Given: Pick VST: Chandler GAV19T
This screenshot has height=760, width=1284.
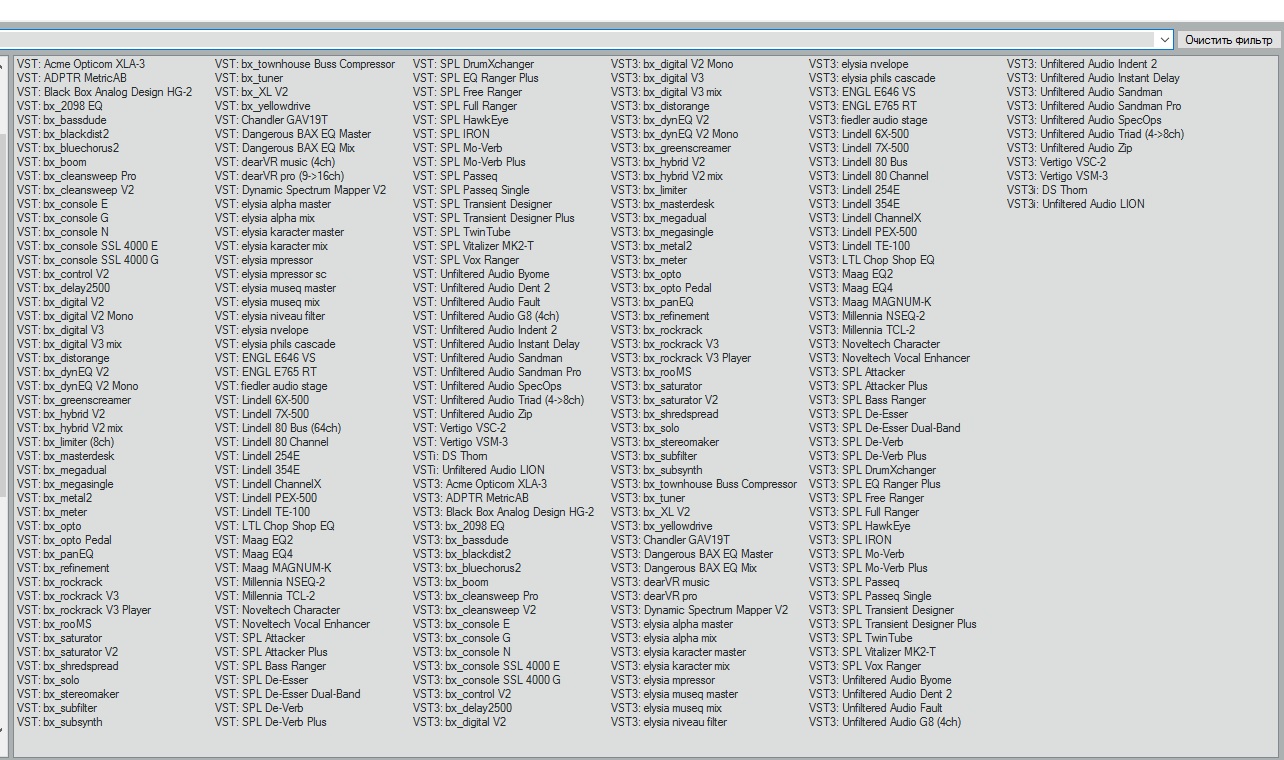Looking at the screenshot, I should (x=271, y=120).
